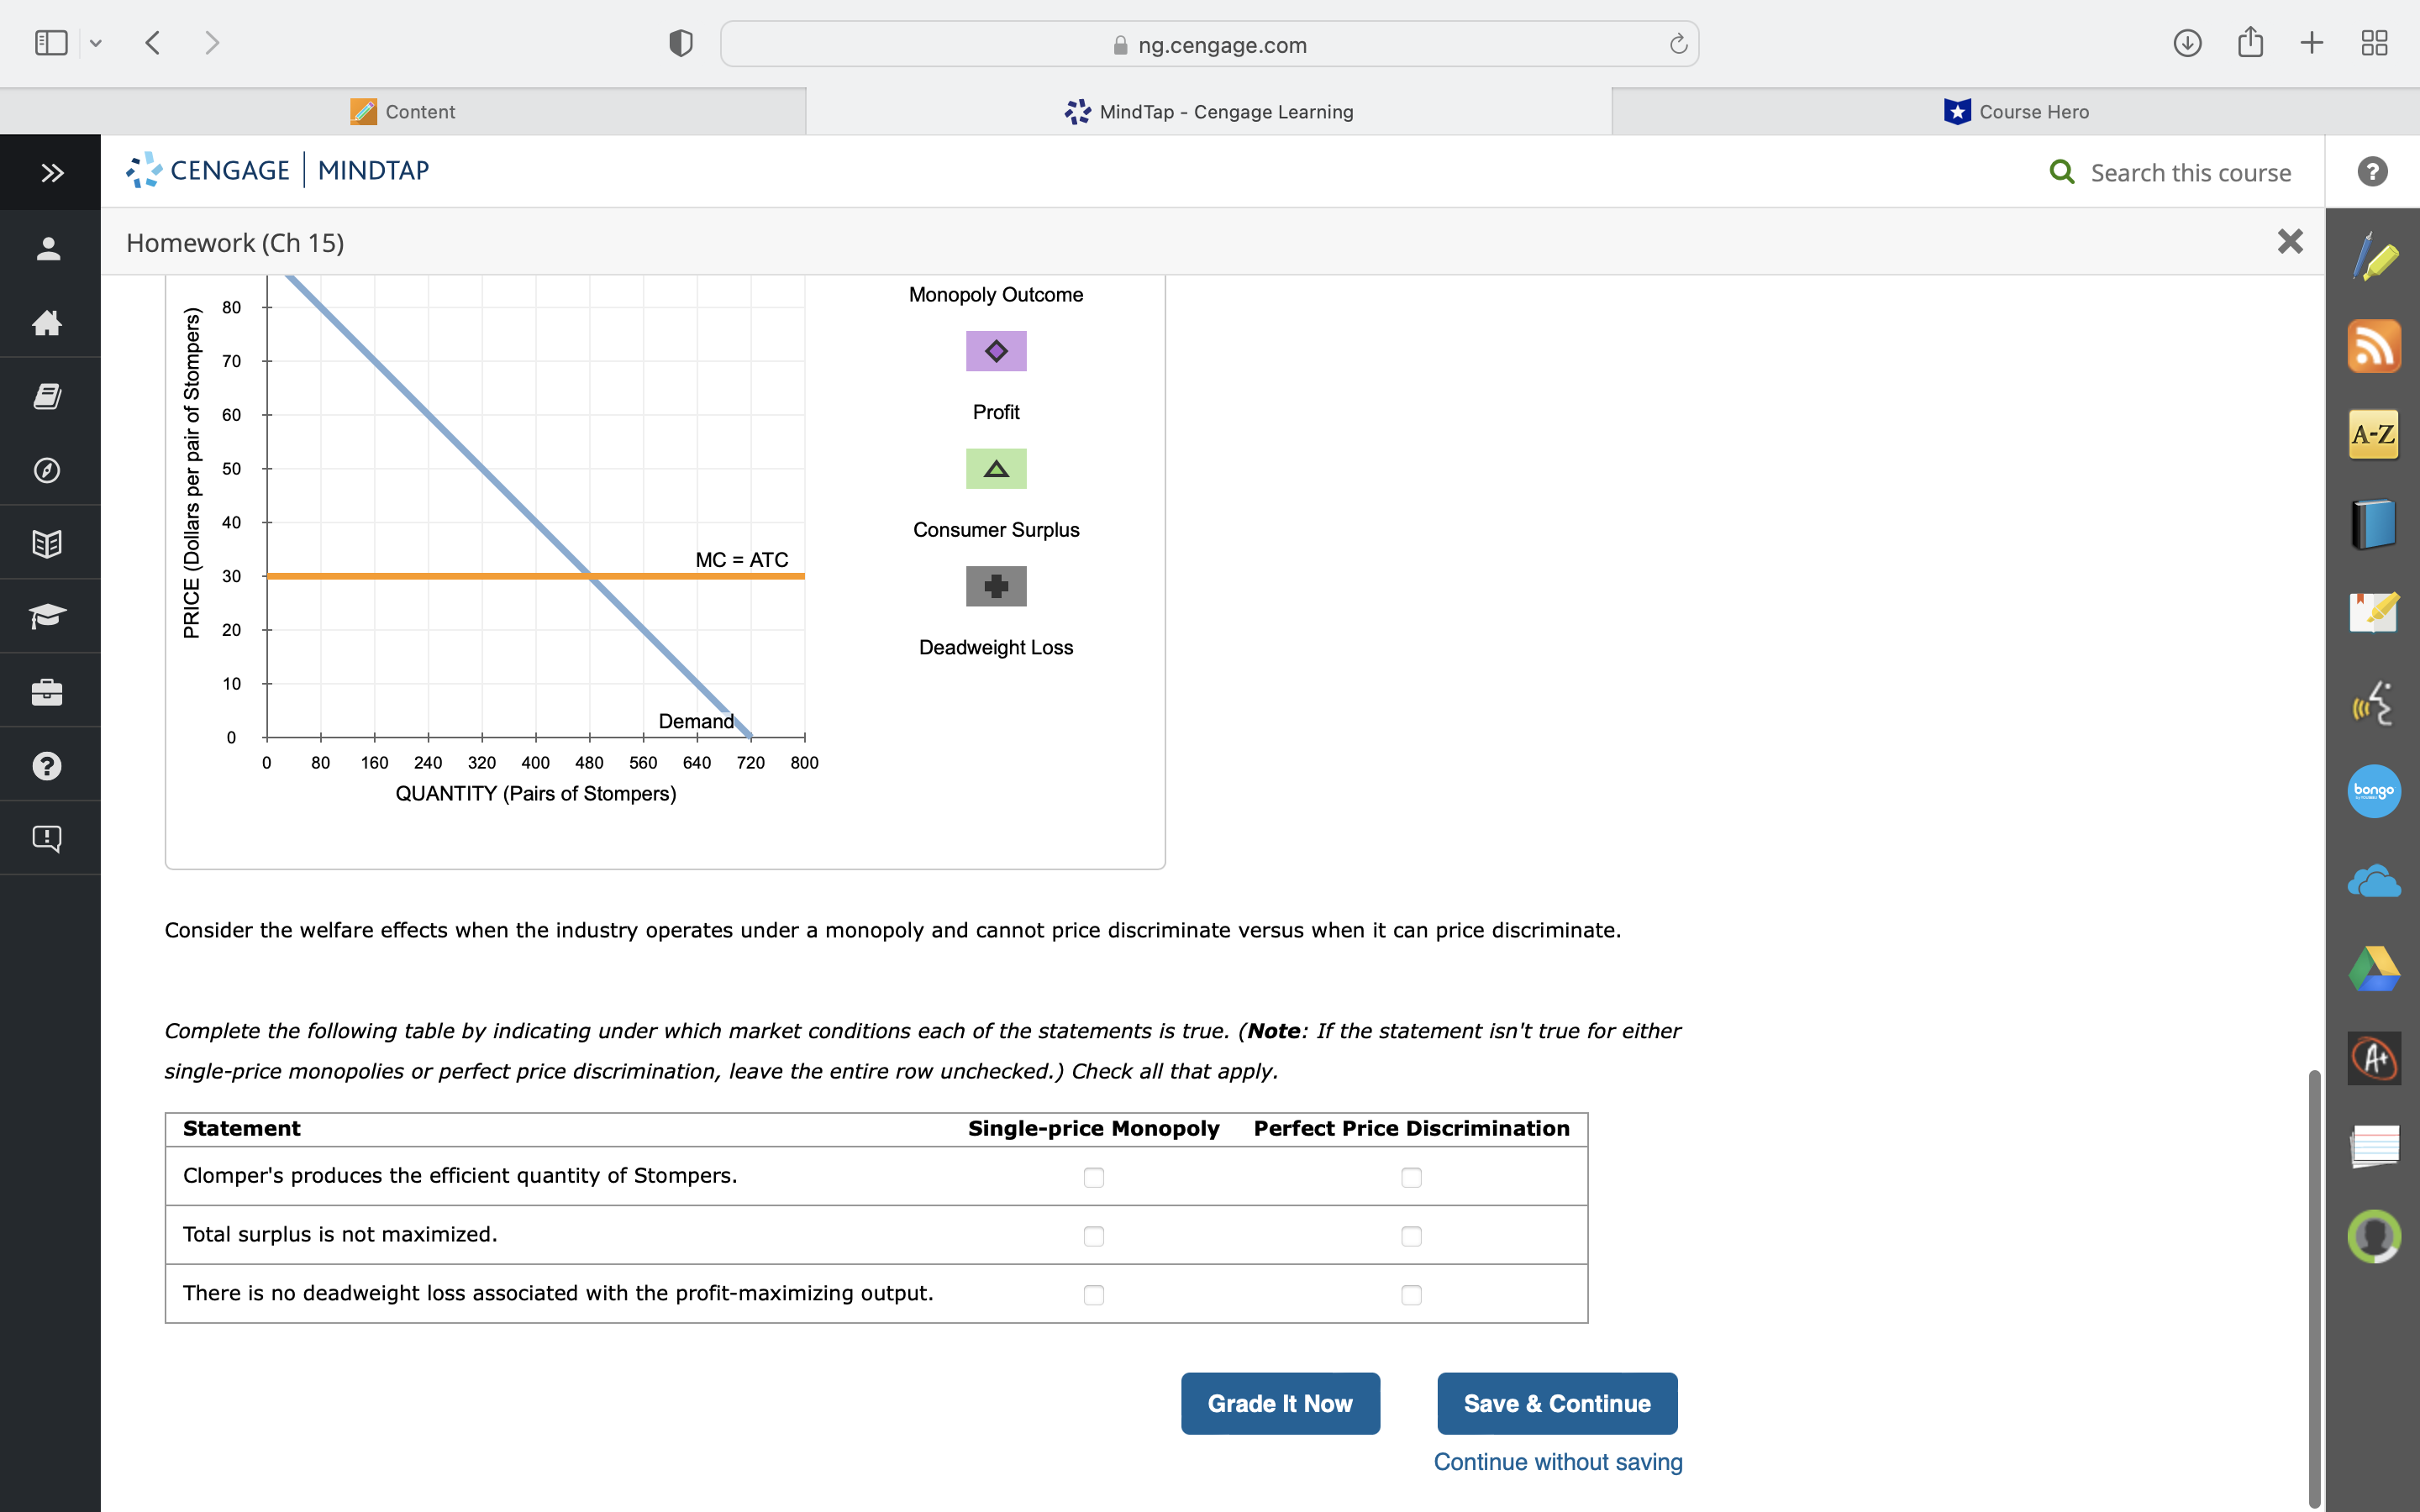Open the A-Z glossary icon
The height and width of the screenshot is (1512, 2420).
pyautogui.click(x=2373, y=435)
